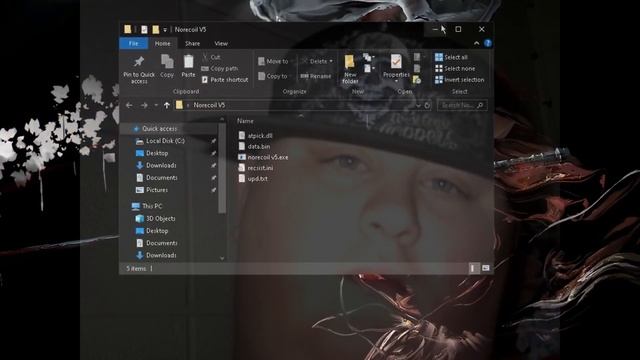
Task: Open pinned Desktop under Quick access
Action: pos(152,153)
